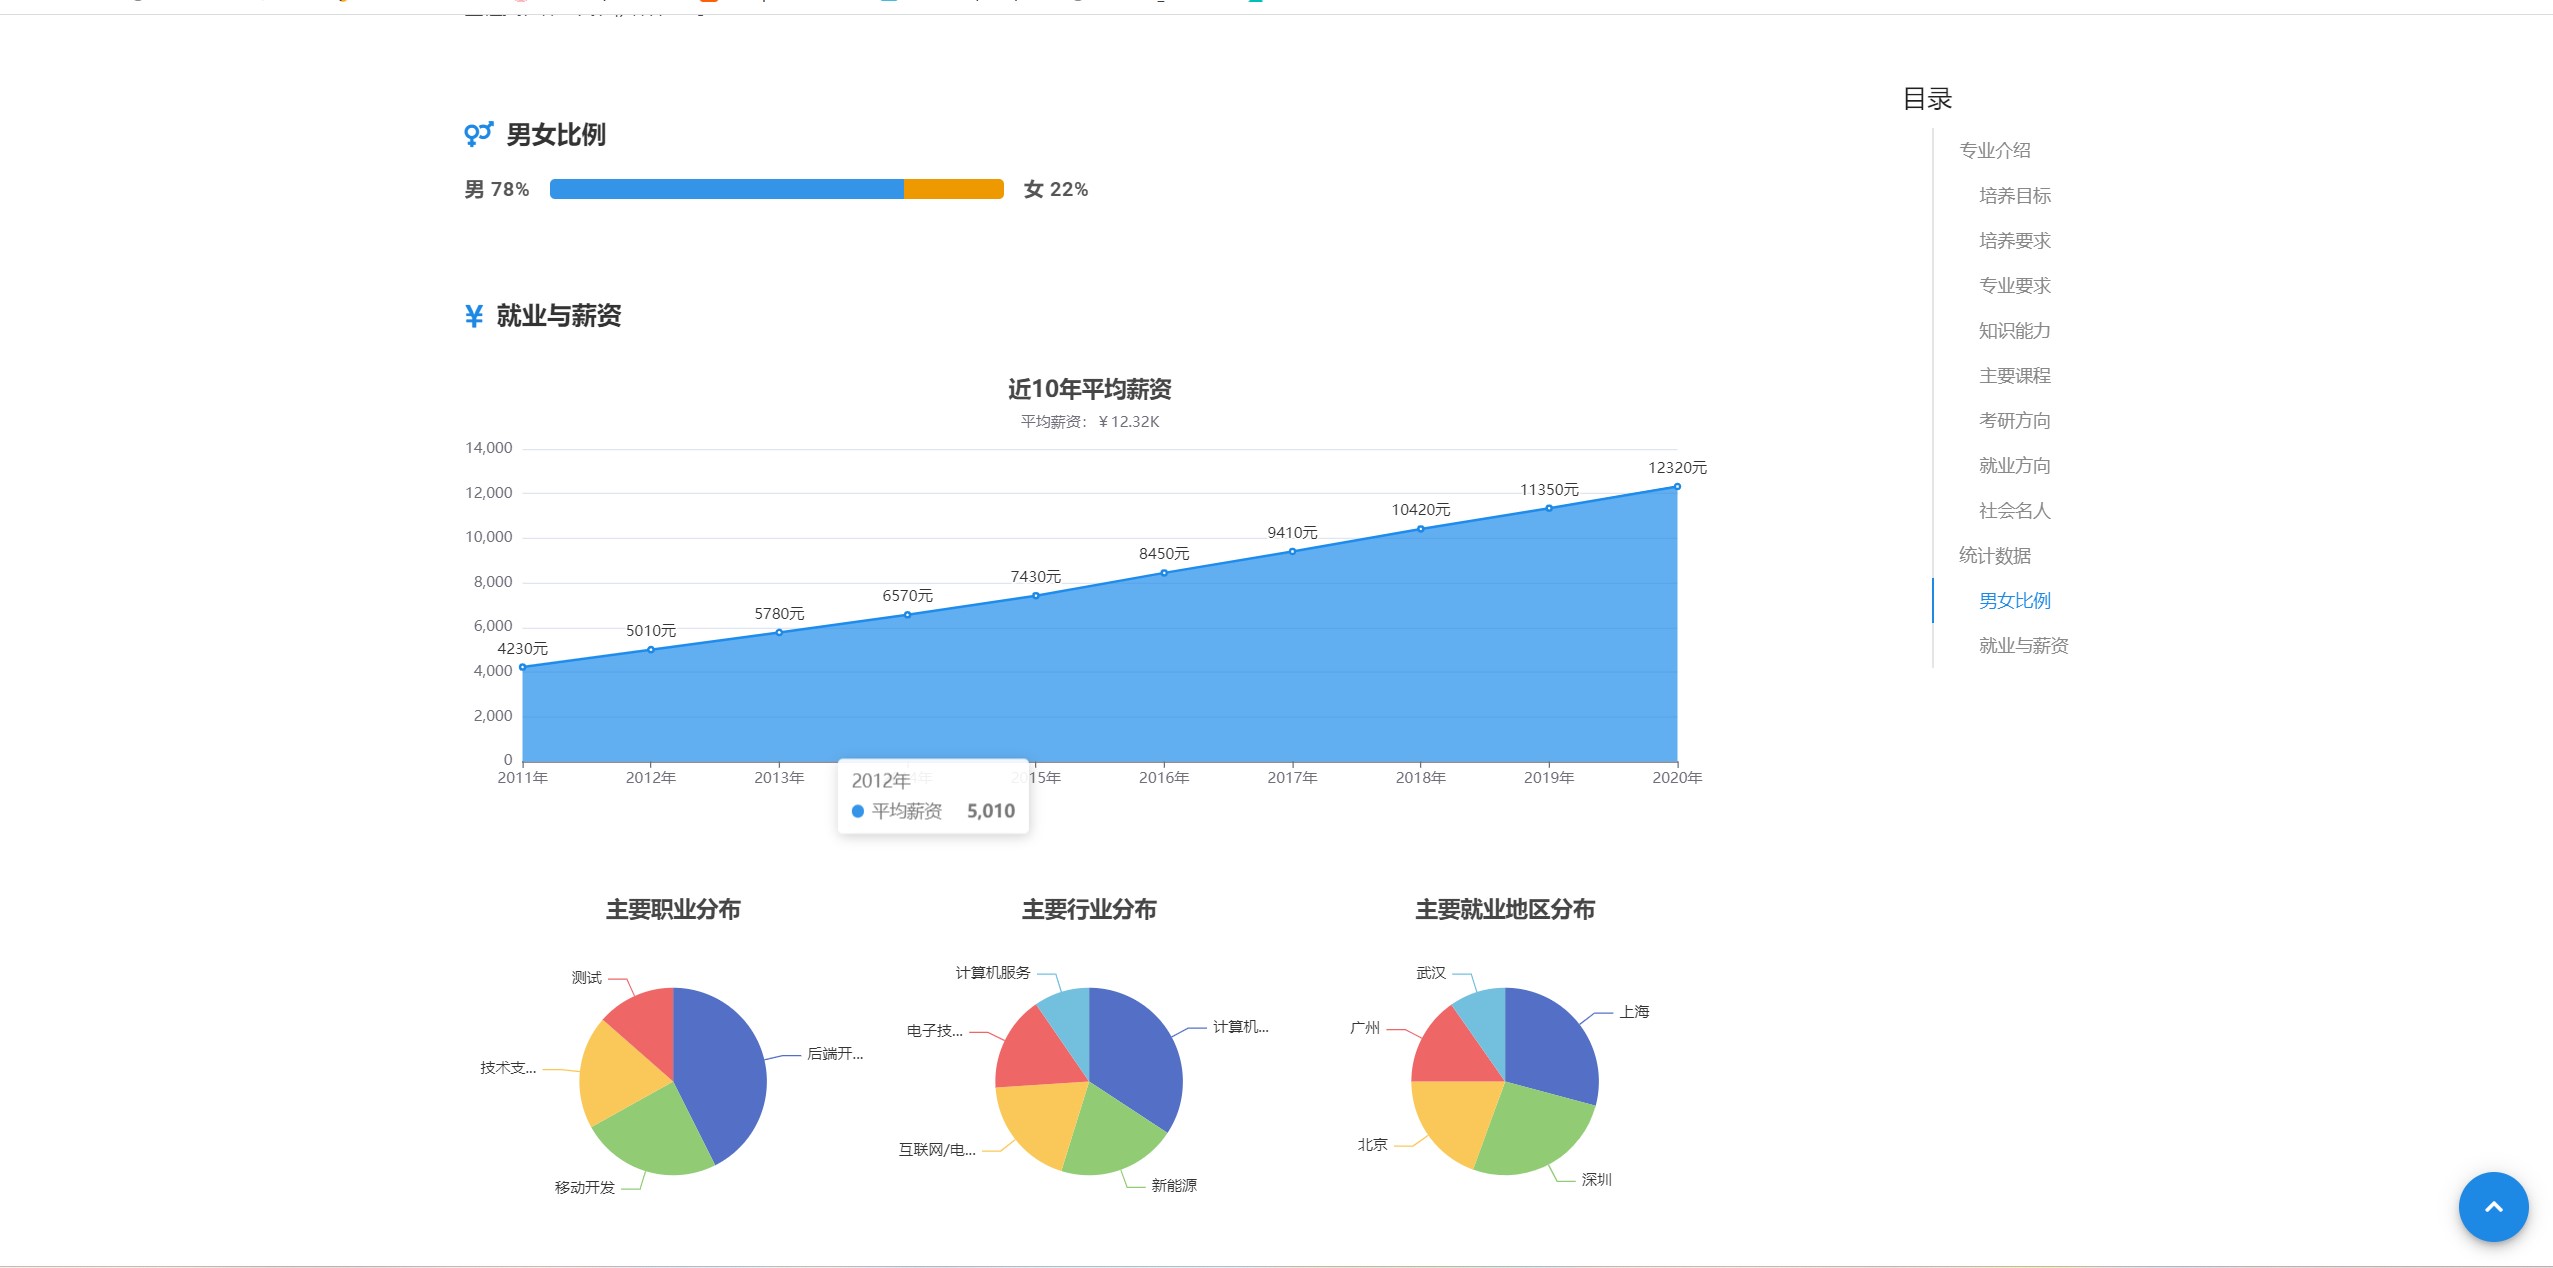Click the back-to-top arrow button
The image size is (2553, 1268).
tap(2493, 1207)
